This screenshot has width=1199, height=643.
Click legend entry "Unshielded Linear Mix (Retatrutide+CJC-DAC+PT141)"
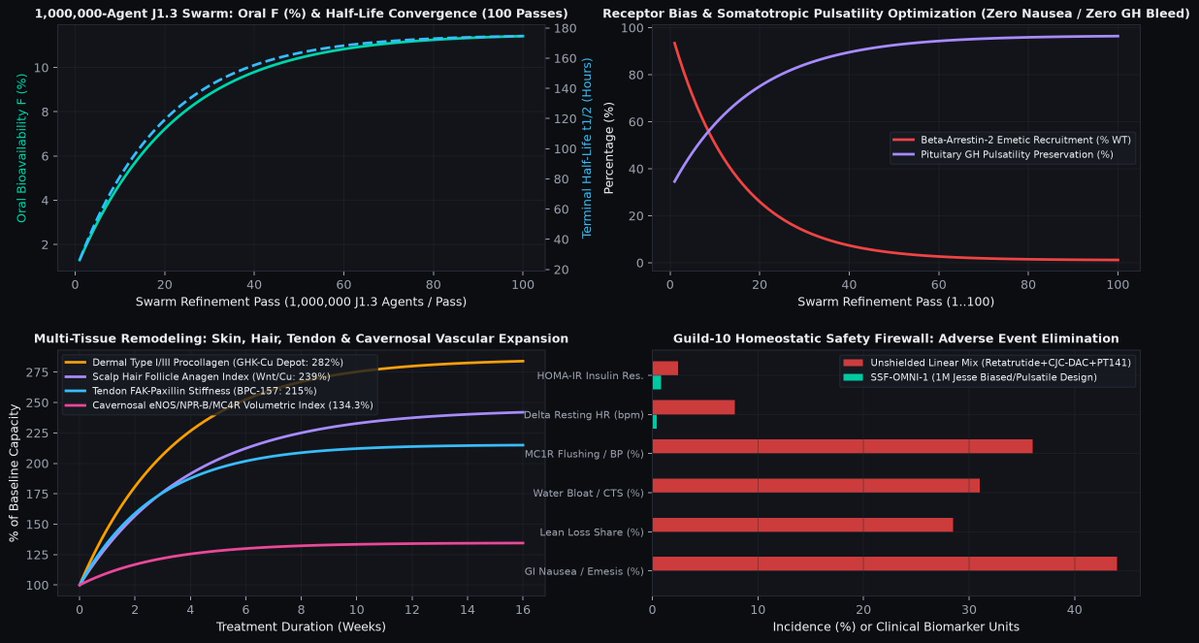coord(1000,362)
